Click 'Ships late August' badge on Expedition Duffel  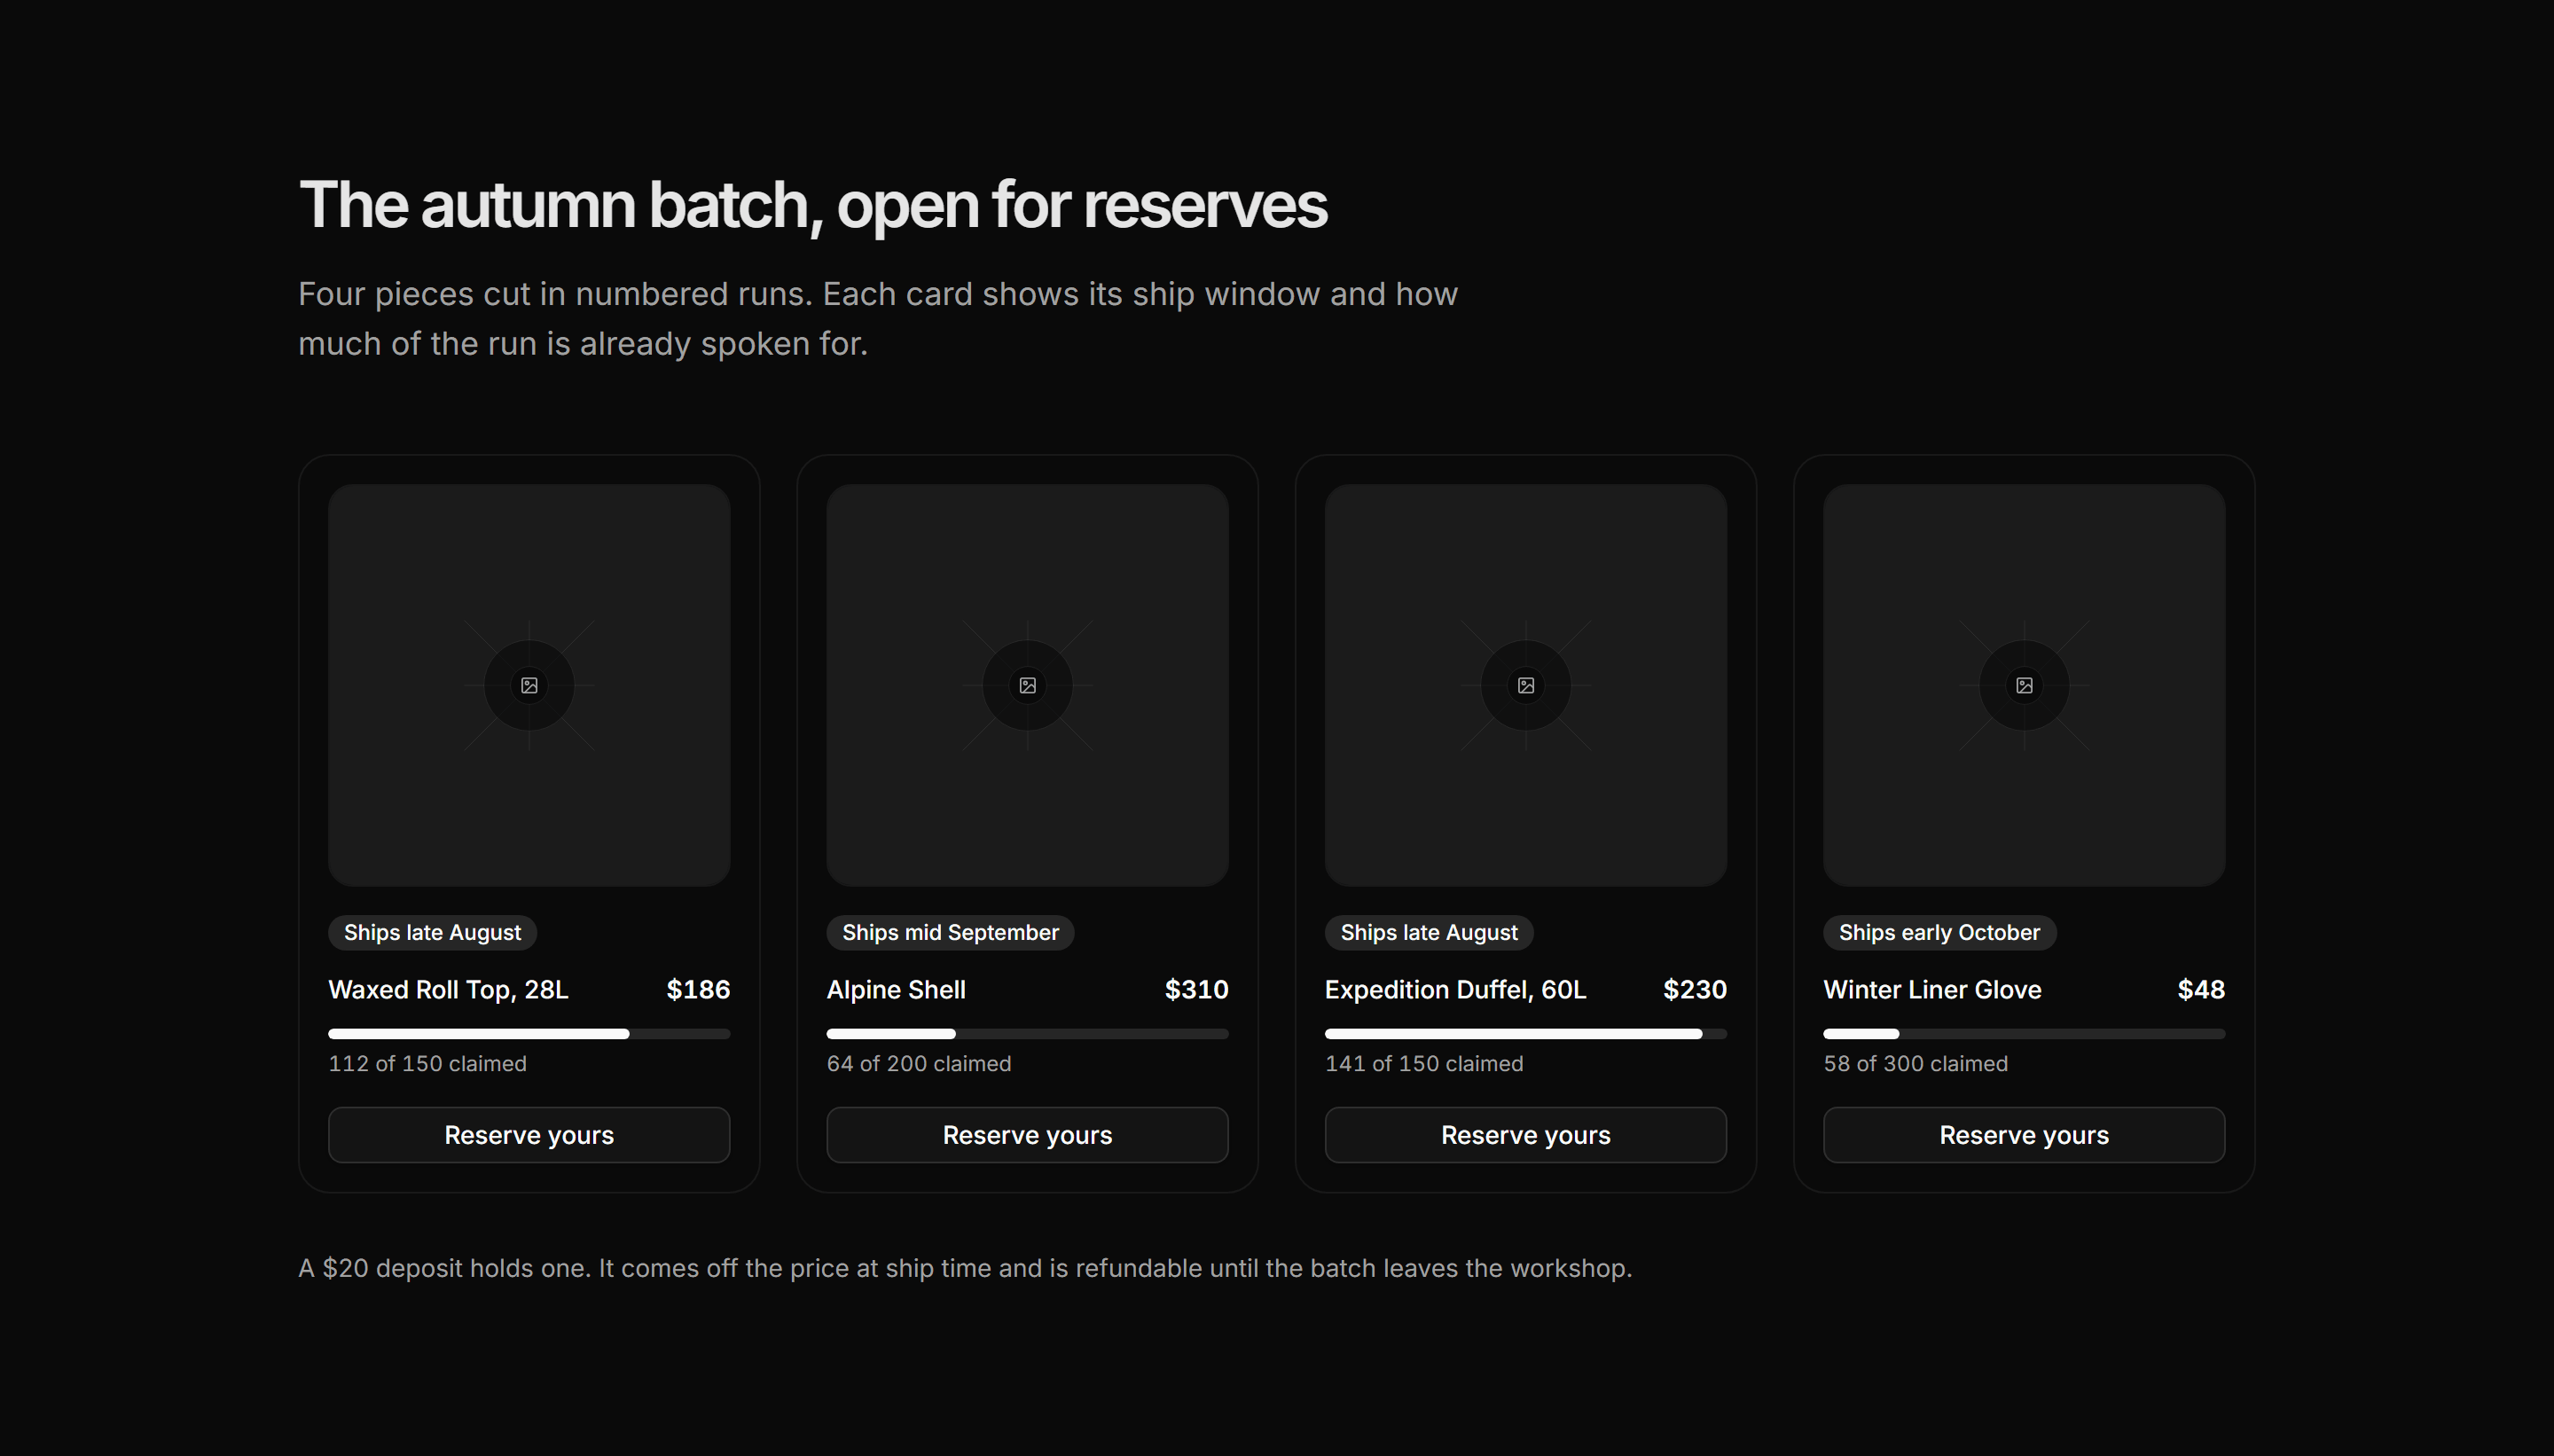click(x=1429, y=933)
